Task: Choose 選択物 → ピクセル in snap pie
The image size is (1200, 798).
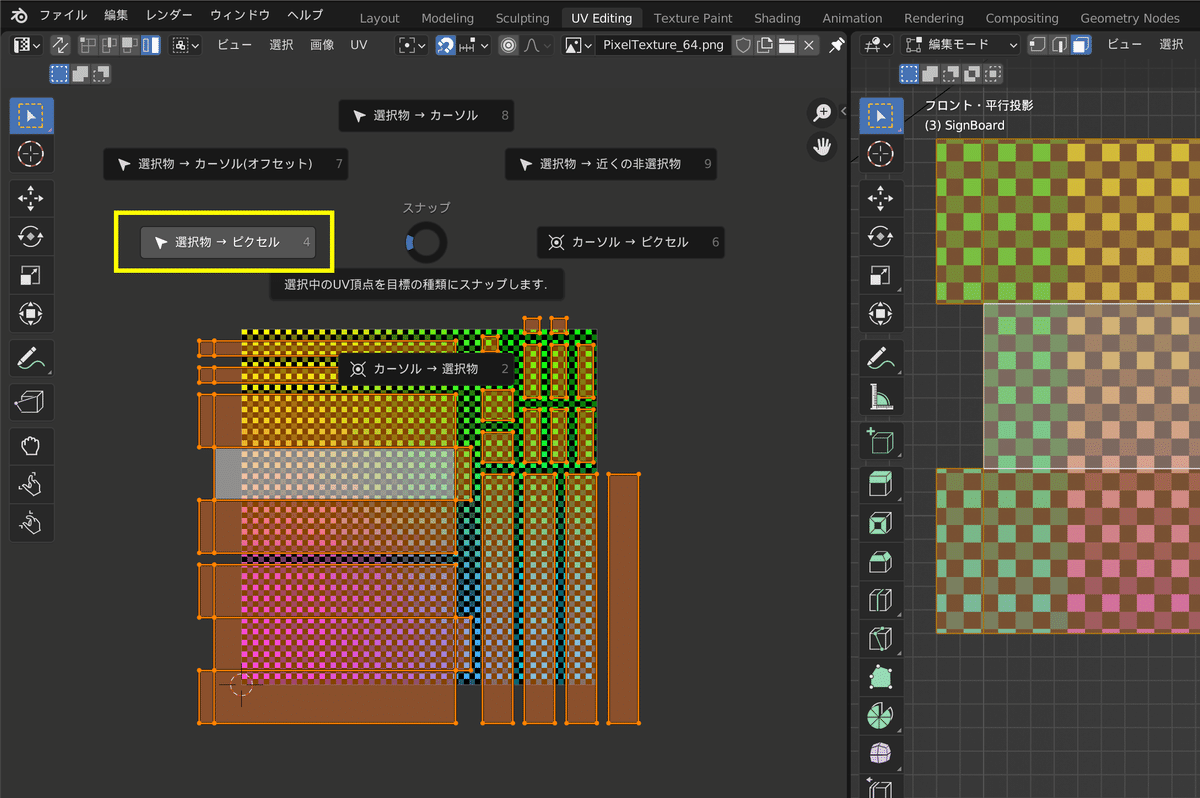Action: tap(228, 242)
